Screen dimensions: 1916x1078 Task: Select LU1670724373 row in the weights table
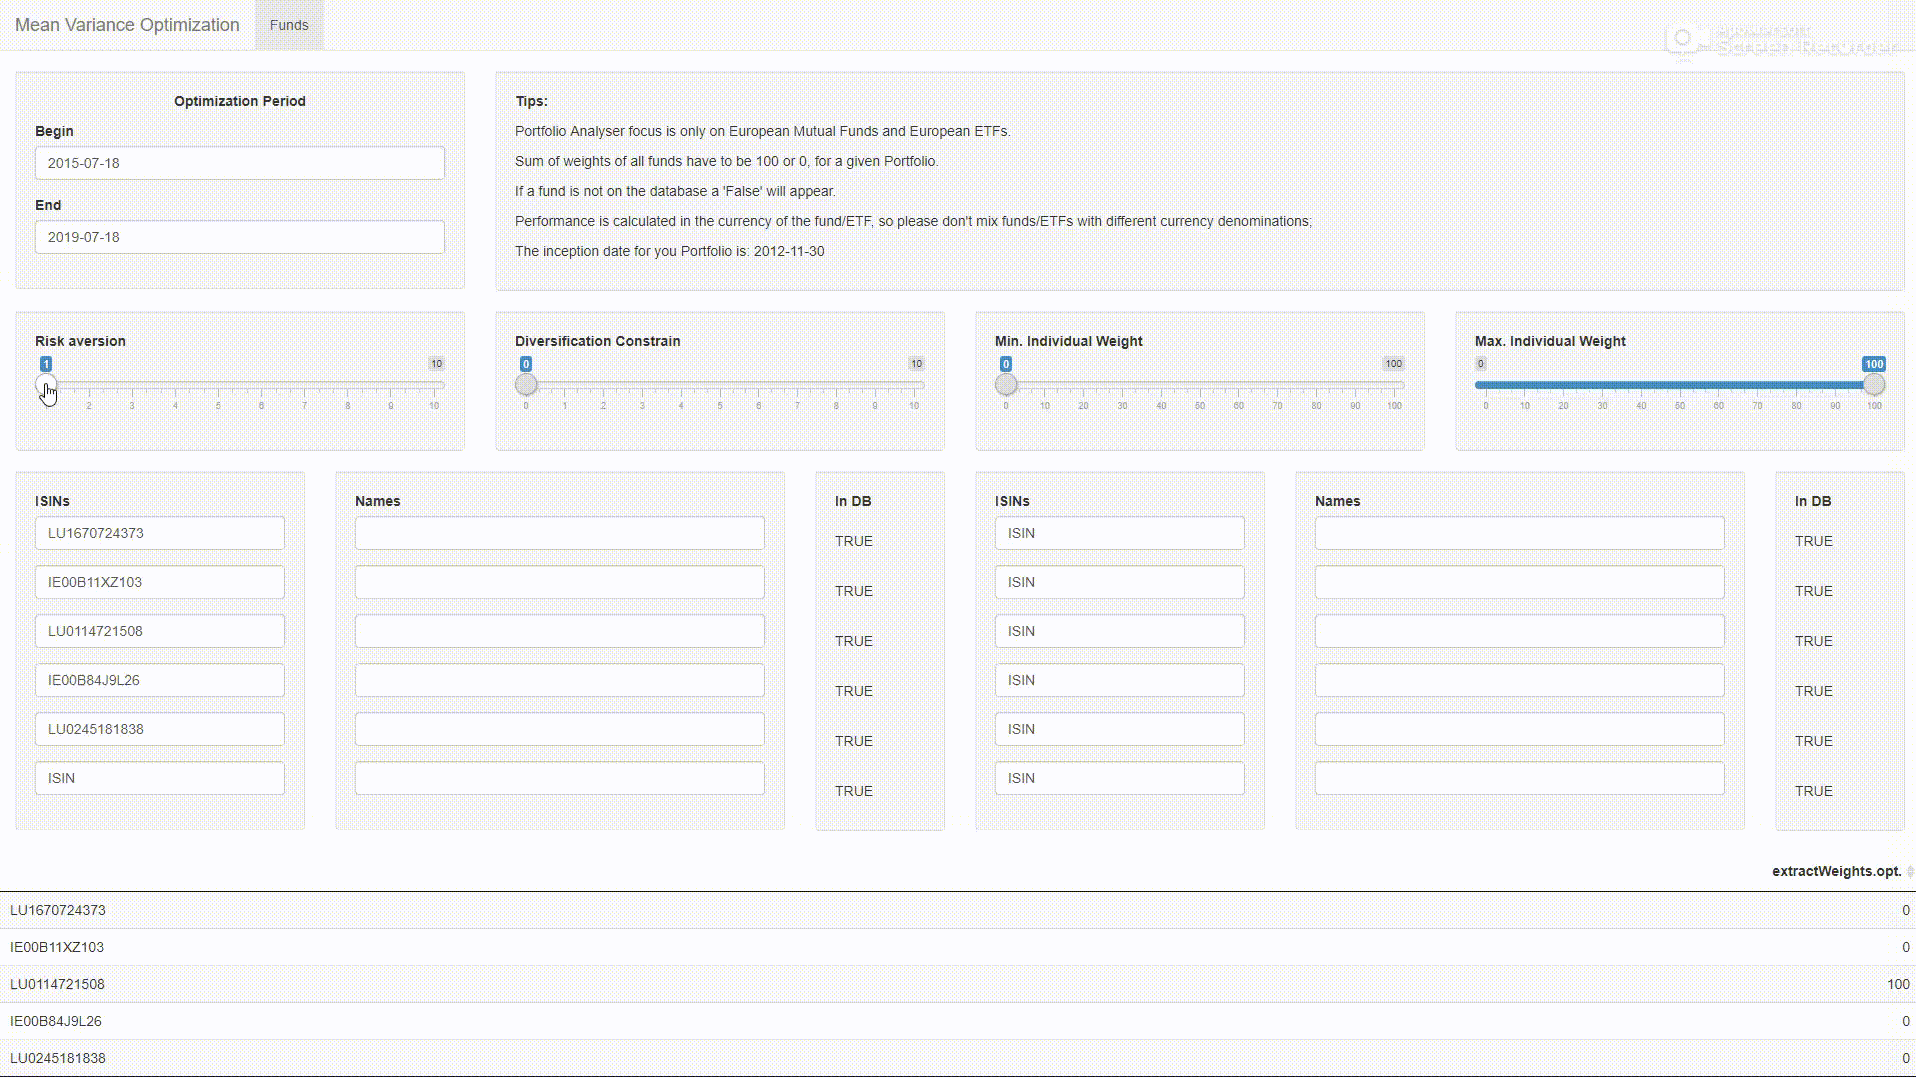point(958,910)
